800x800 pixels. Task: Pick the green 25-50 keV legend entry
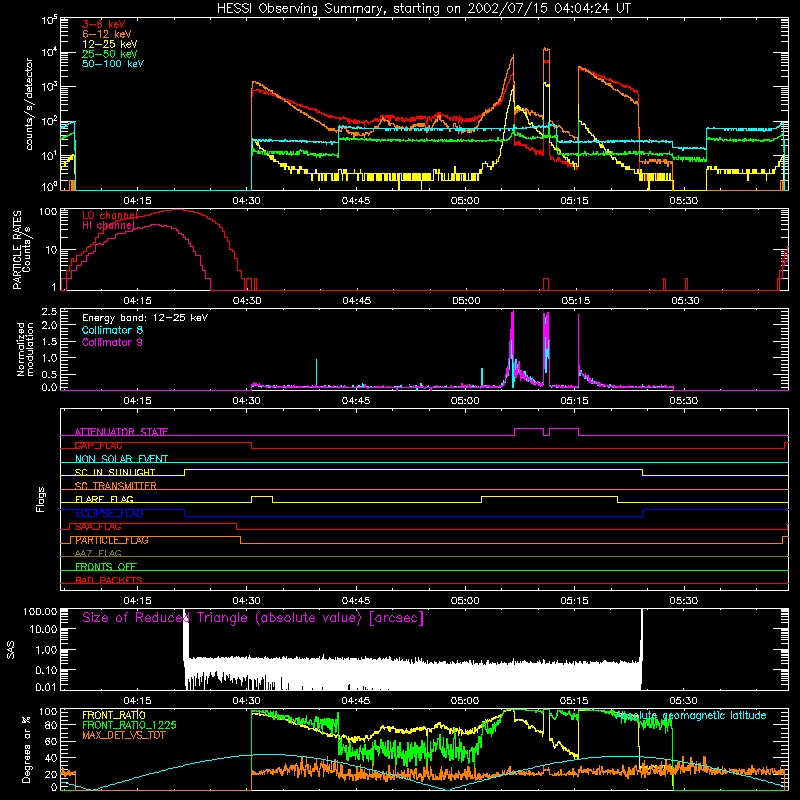pos(110,54)
